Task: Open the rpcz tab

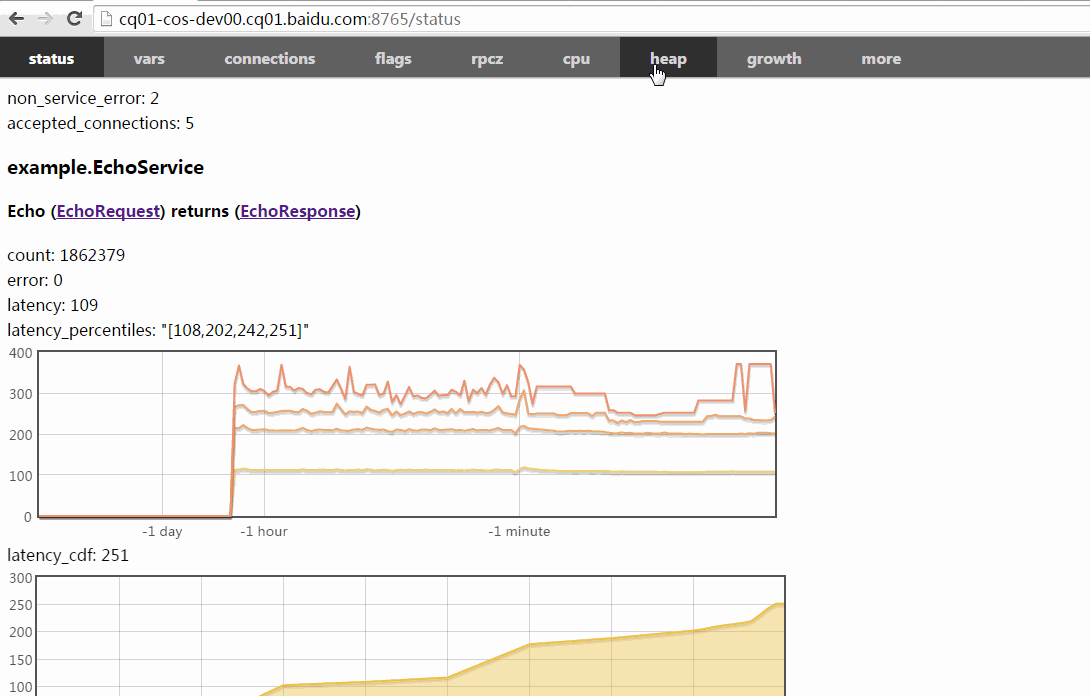Action: click(x=487, y=58)
